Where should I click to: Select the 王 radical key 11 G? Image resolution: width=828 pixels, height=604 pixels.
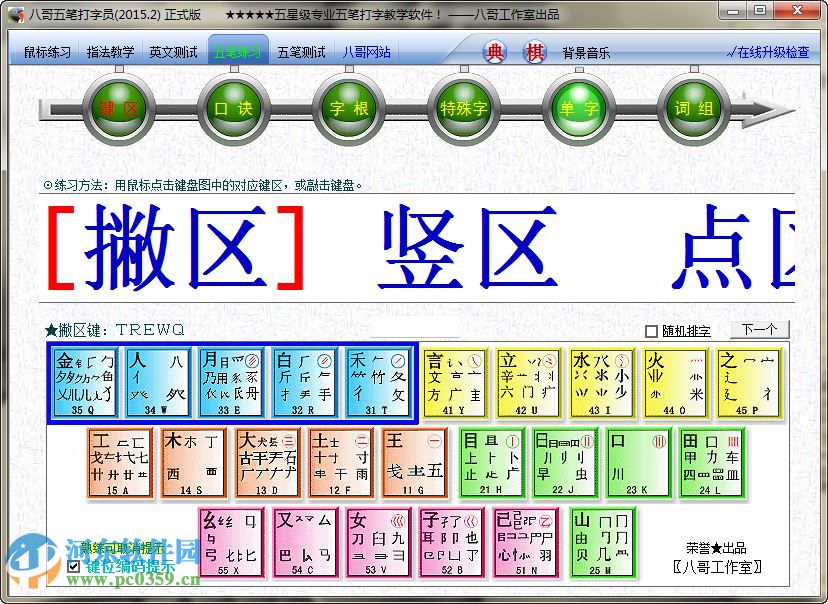[x=416, y=464]
